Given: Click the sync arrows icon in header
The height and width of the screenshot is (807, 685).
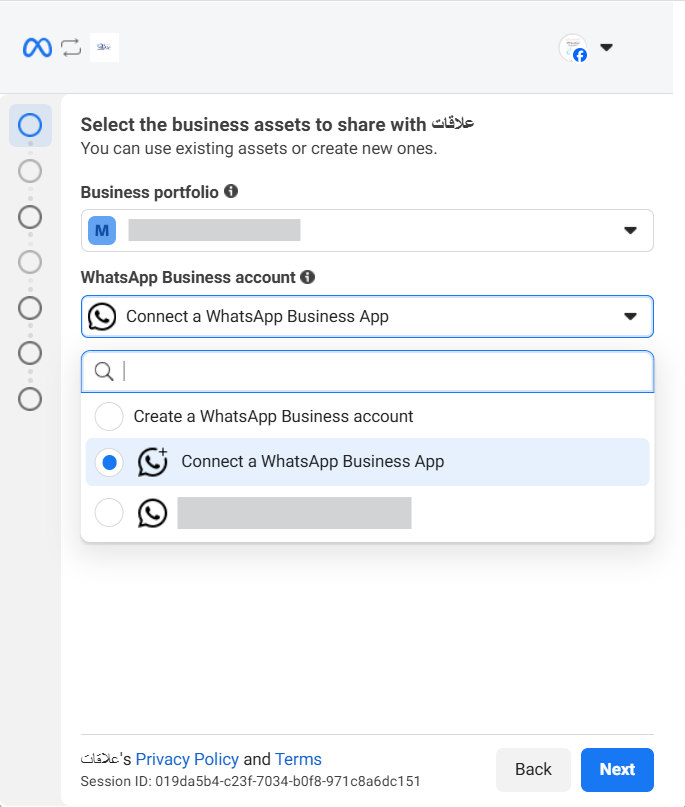Looking at the screenshot, I should [71, 47].
